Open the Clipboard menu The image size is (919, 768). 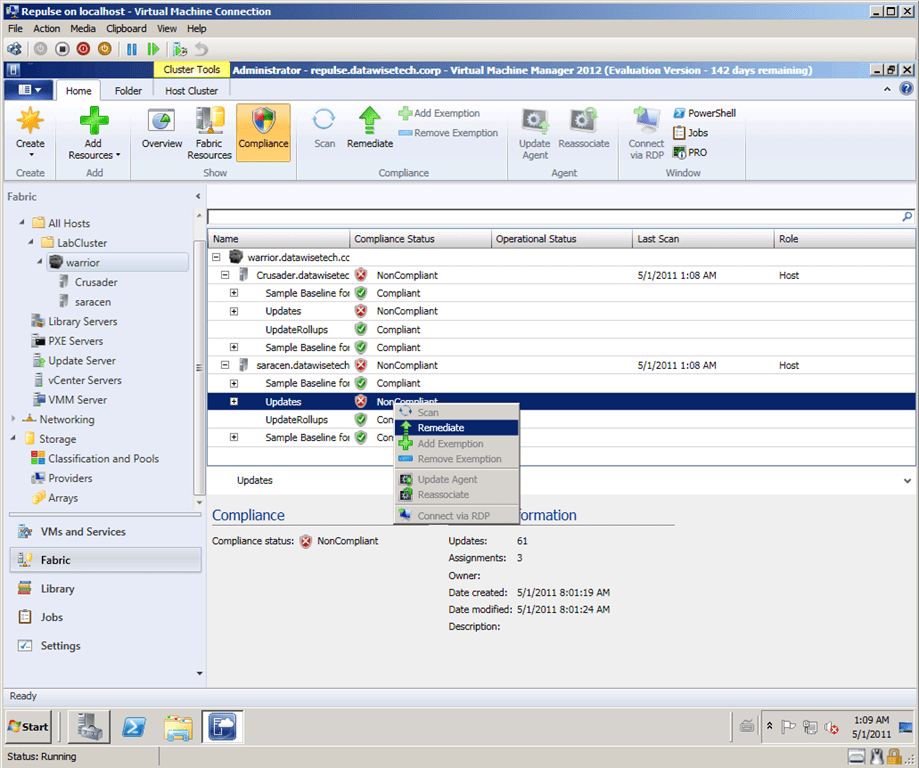click(126, 29)
